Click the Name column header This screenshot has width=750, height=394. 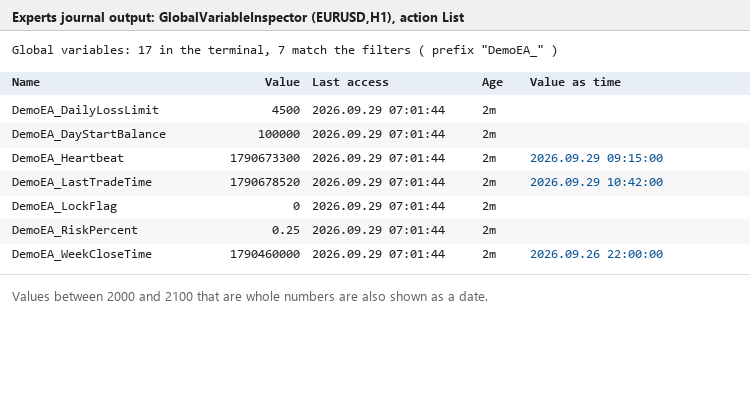pos(26,82)
